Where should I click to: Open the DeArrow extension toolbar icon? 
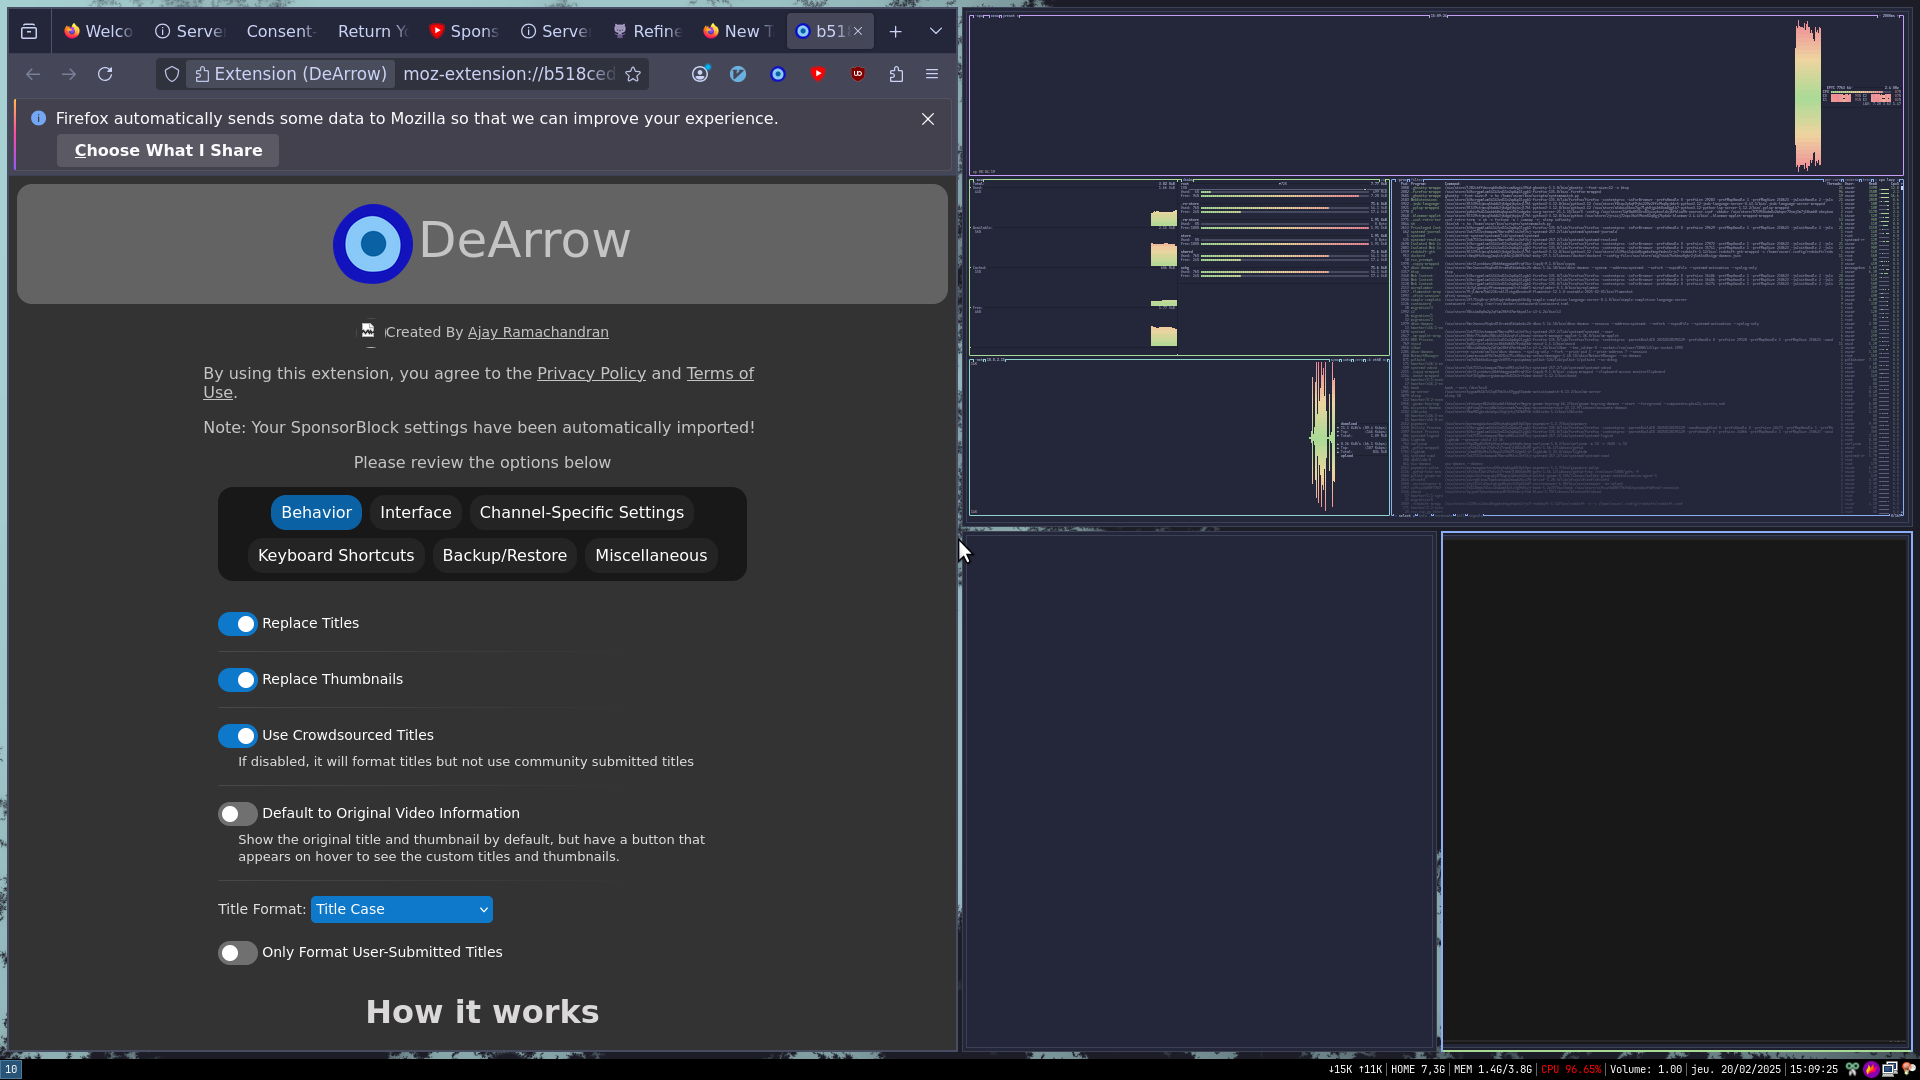[x=778, y=74]
